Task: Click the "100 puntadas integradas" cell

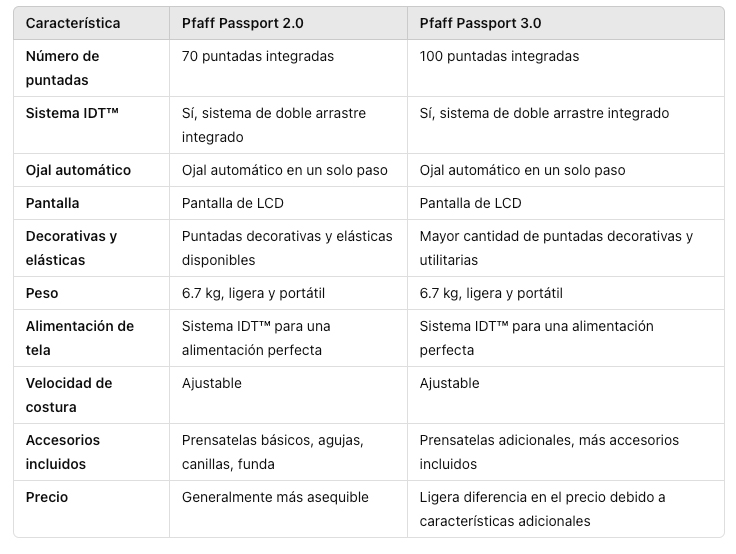Action: 499,56
